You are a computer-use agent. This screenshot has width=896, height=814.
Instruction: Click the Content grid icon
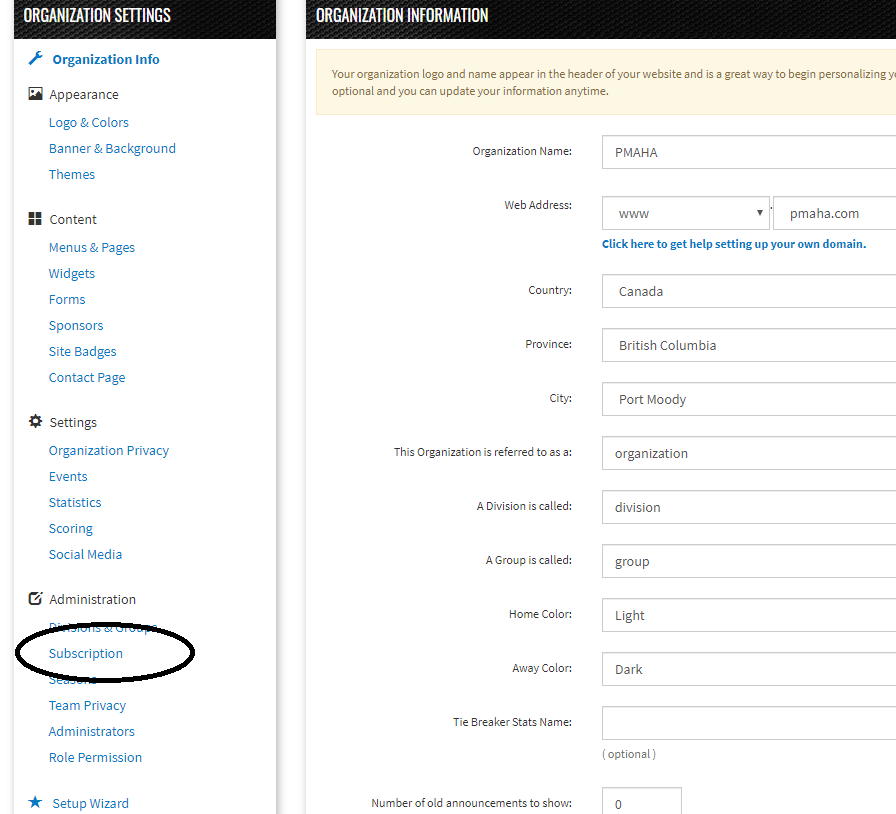click(33, 219)
